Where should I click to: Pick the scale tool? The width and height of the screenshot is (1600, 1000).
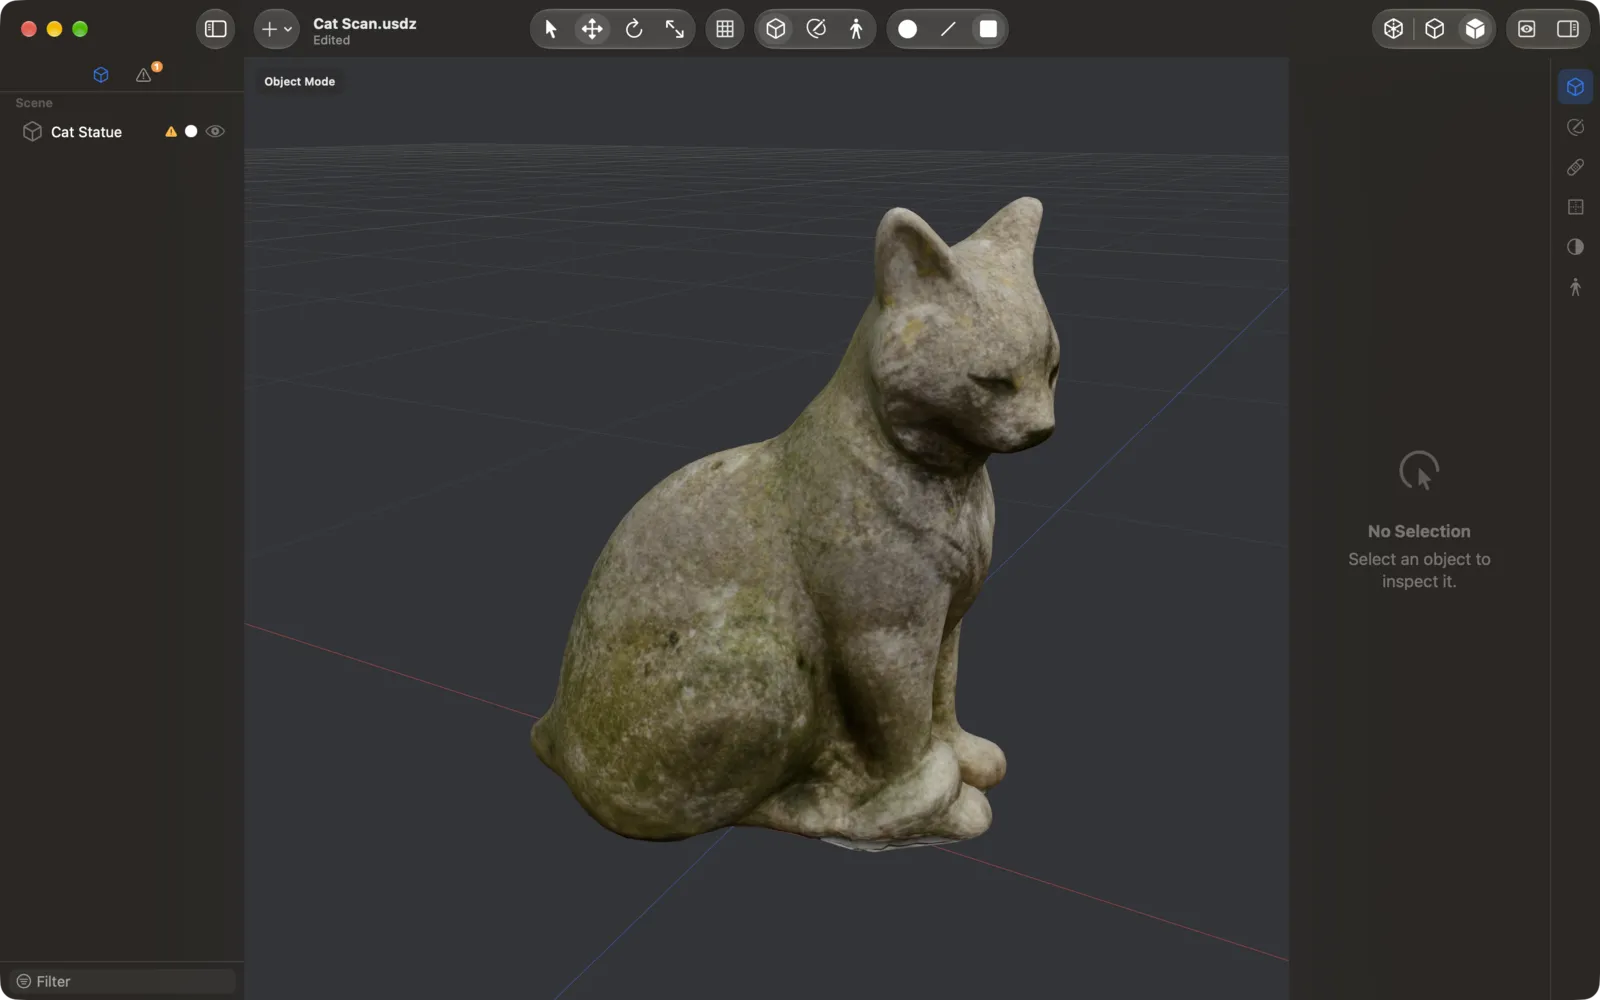coord(675,29)
